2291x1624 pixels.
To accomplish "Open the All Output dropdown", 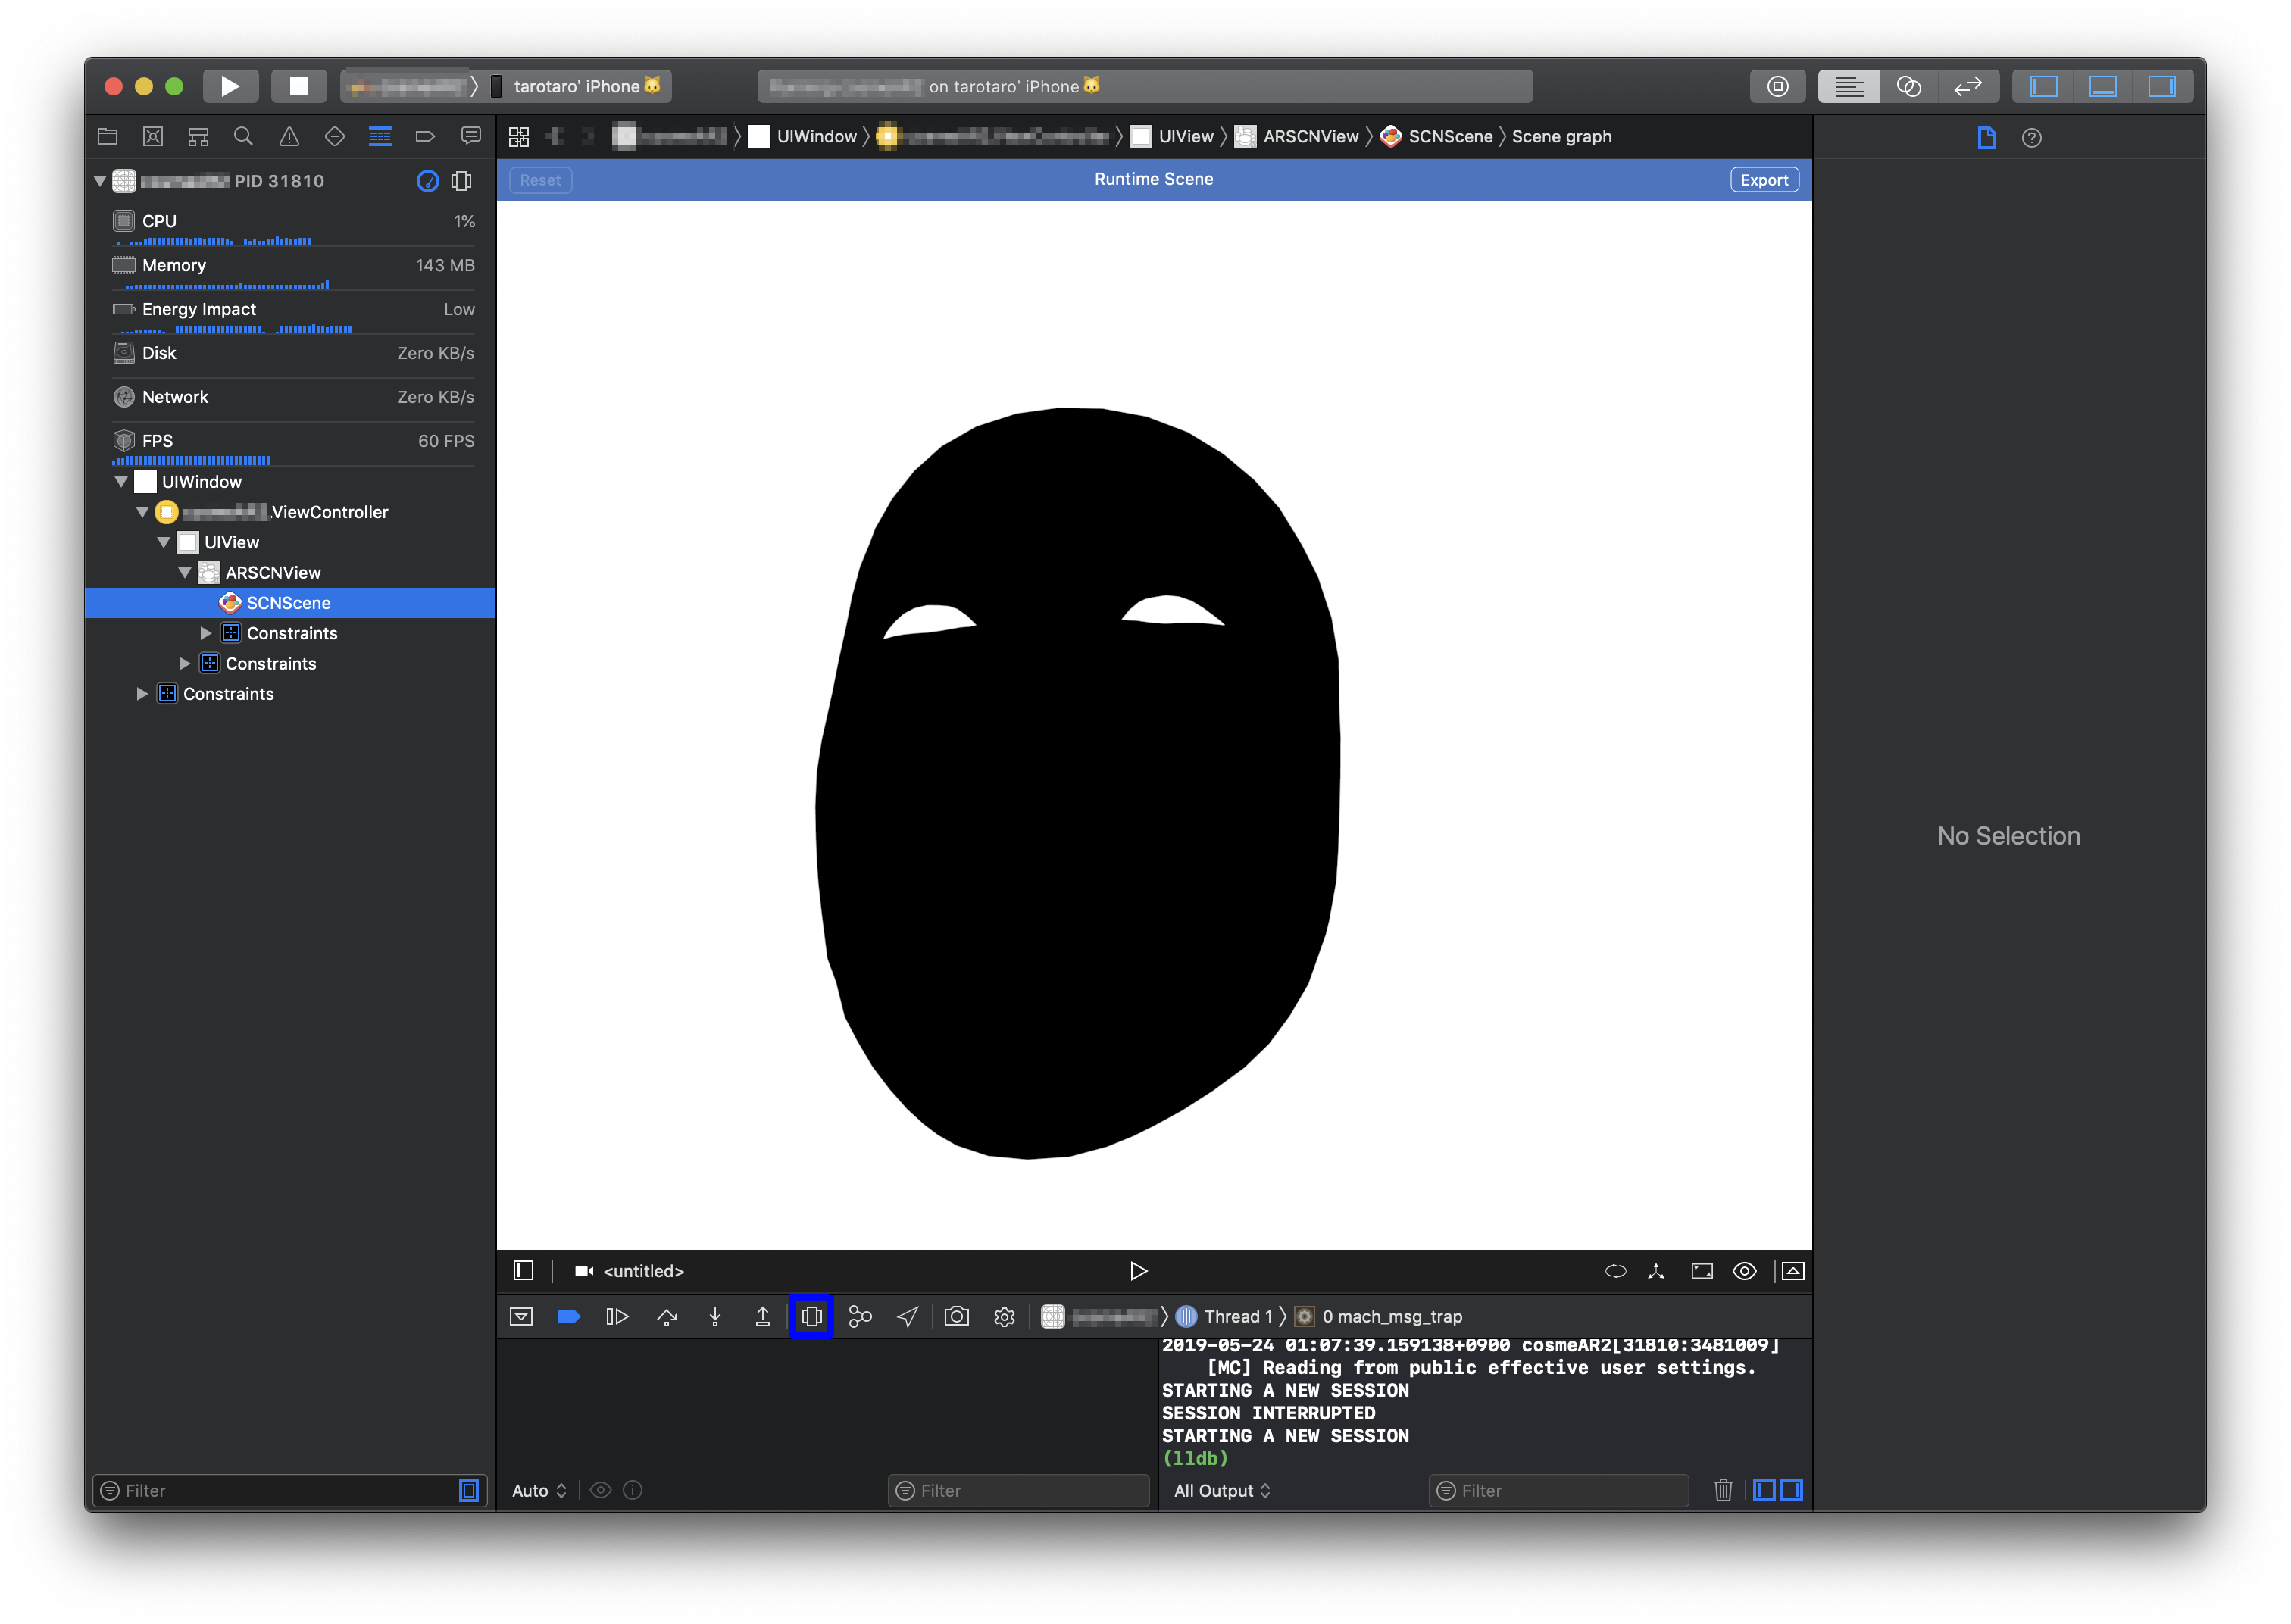I will [x=1221, y=1490].
